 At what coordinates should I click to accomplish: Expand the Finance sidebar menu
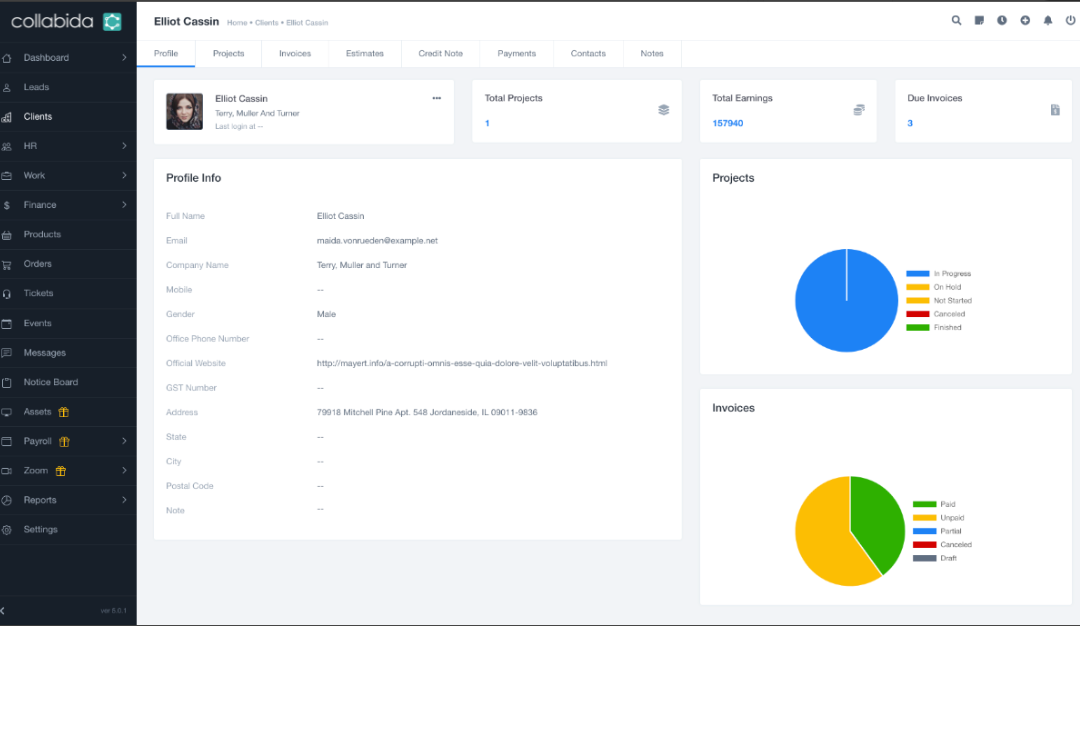[x=124, y=205]
